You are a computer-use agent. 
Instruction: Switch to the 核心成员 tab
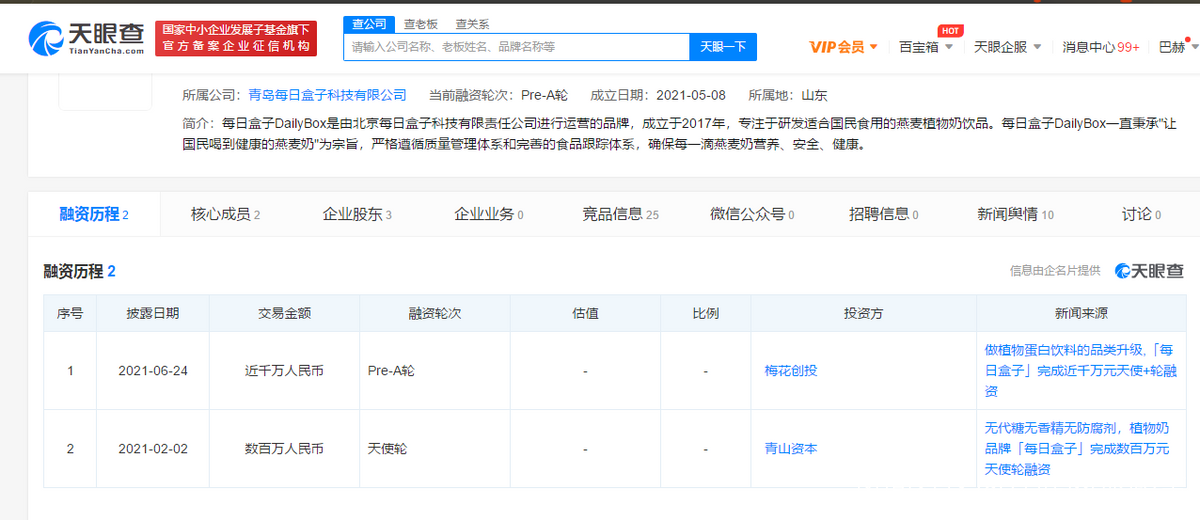225,214
